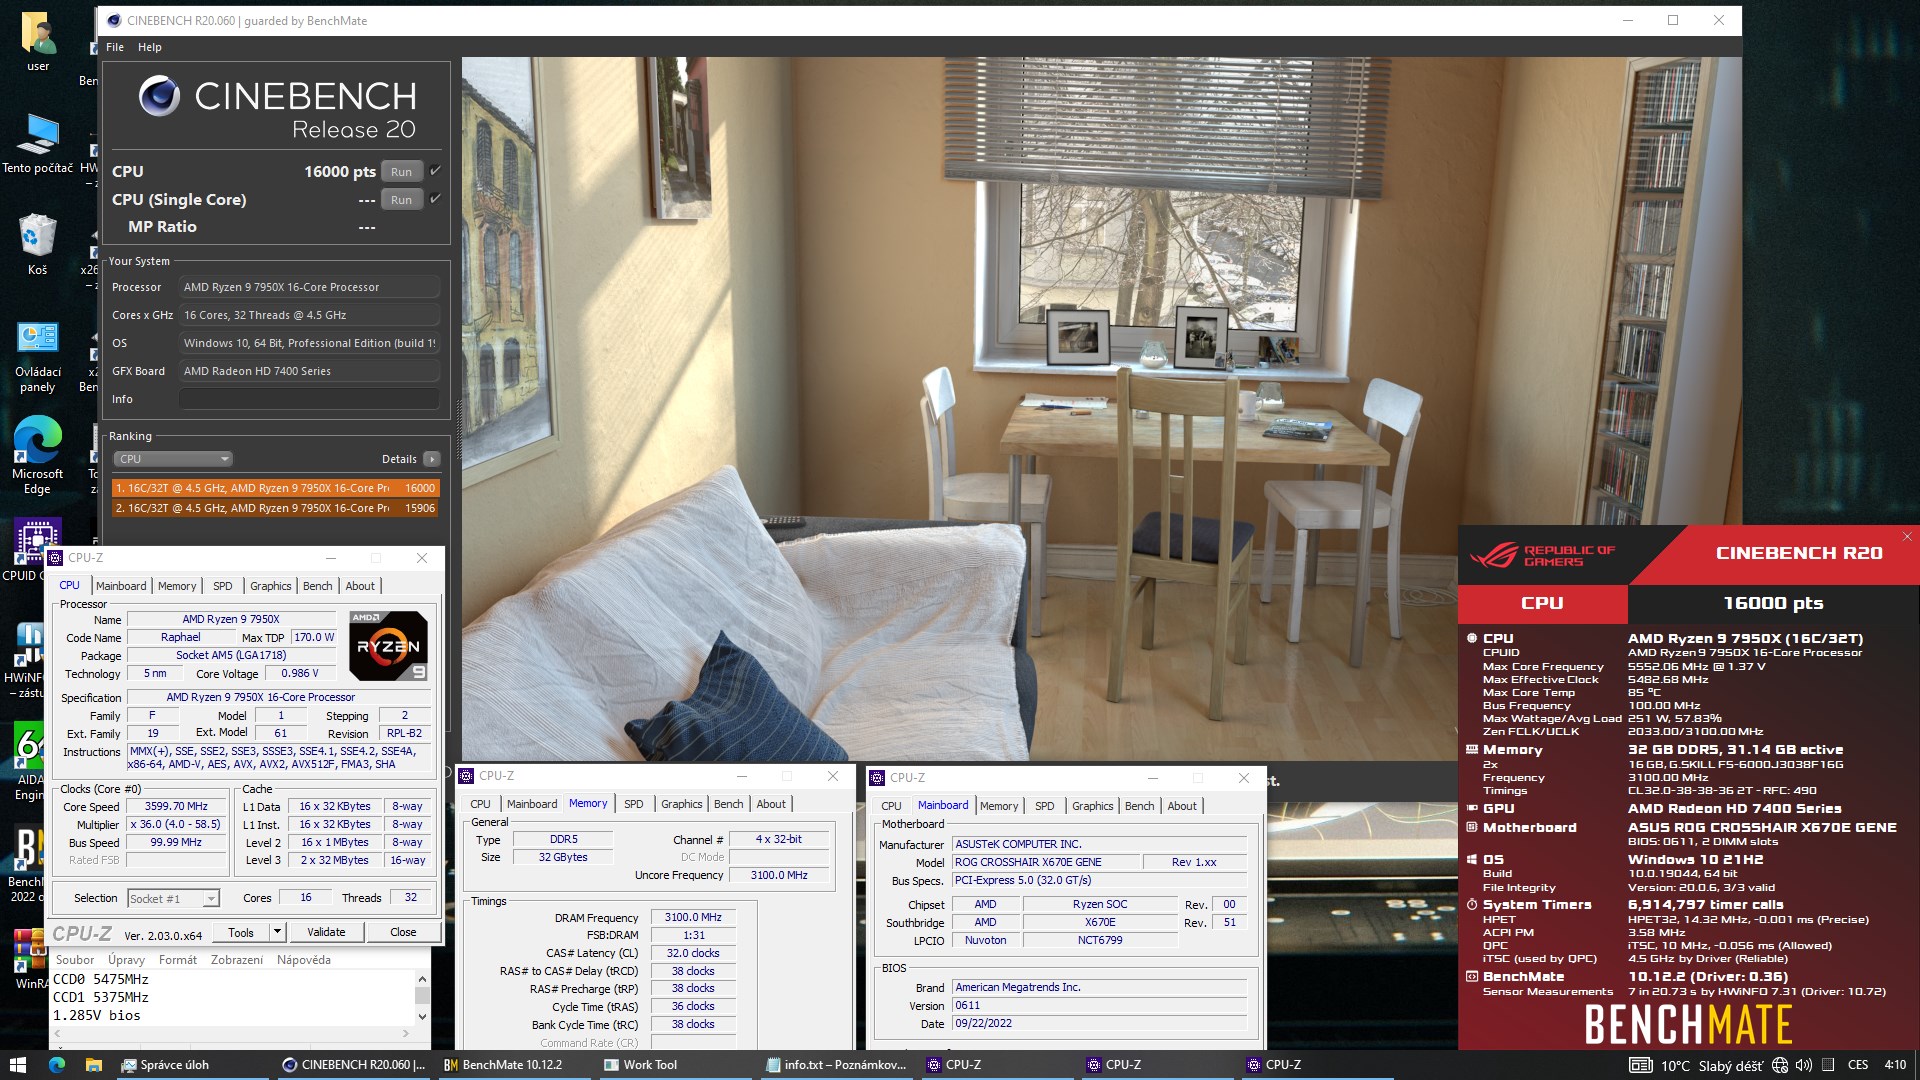1920x1080 pixels.
Task: Click the Cinebench Info input field
Action: tap(309, 399)
